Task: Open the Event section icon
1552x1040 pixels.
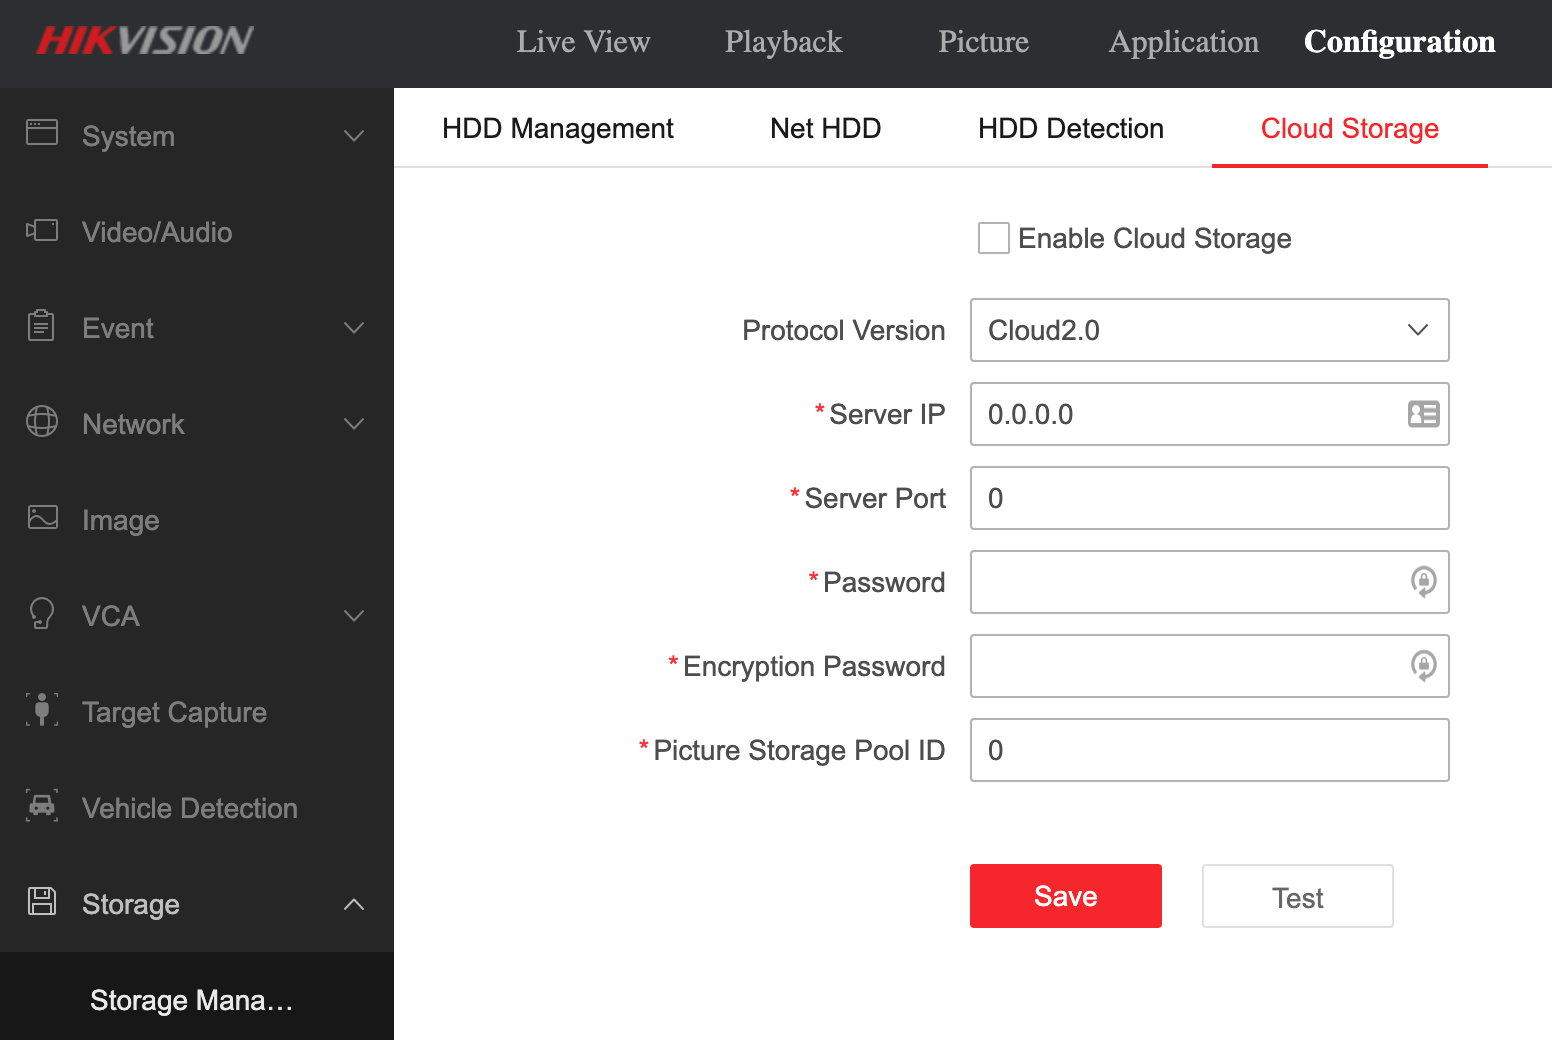Action: (42, 327)
